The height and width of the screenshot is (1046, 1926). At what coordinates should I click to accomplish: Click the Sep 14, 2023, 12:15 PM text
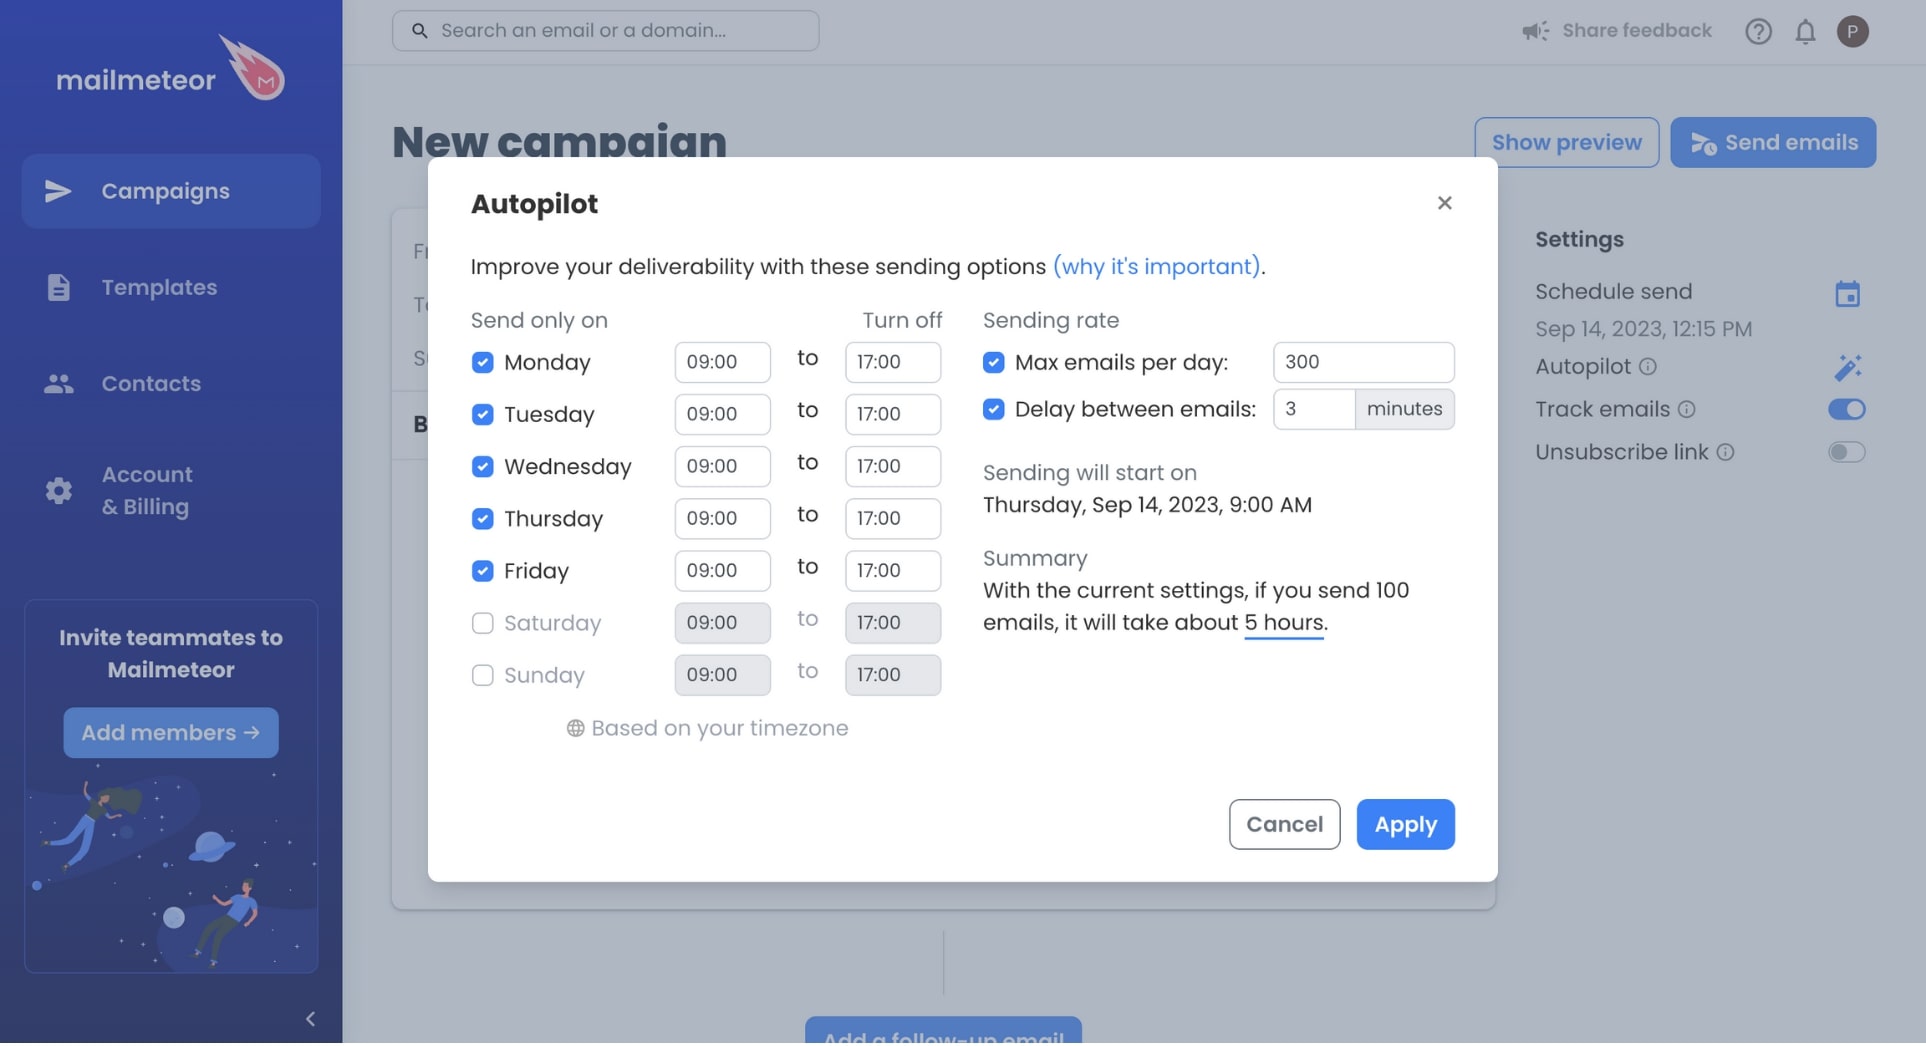click(x=1643, y=329)
